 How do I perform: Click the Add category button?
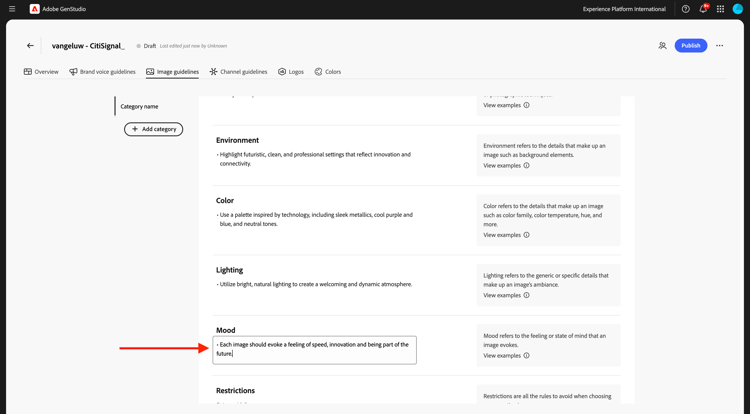tap(154, 129)
